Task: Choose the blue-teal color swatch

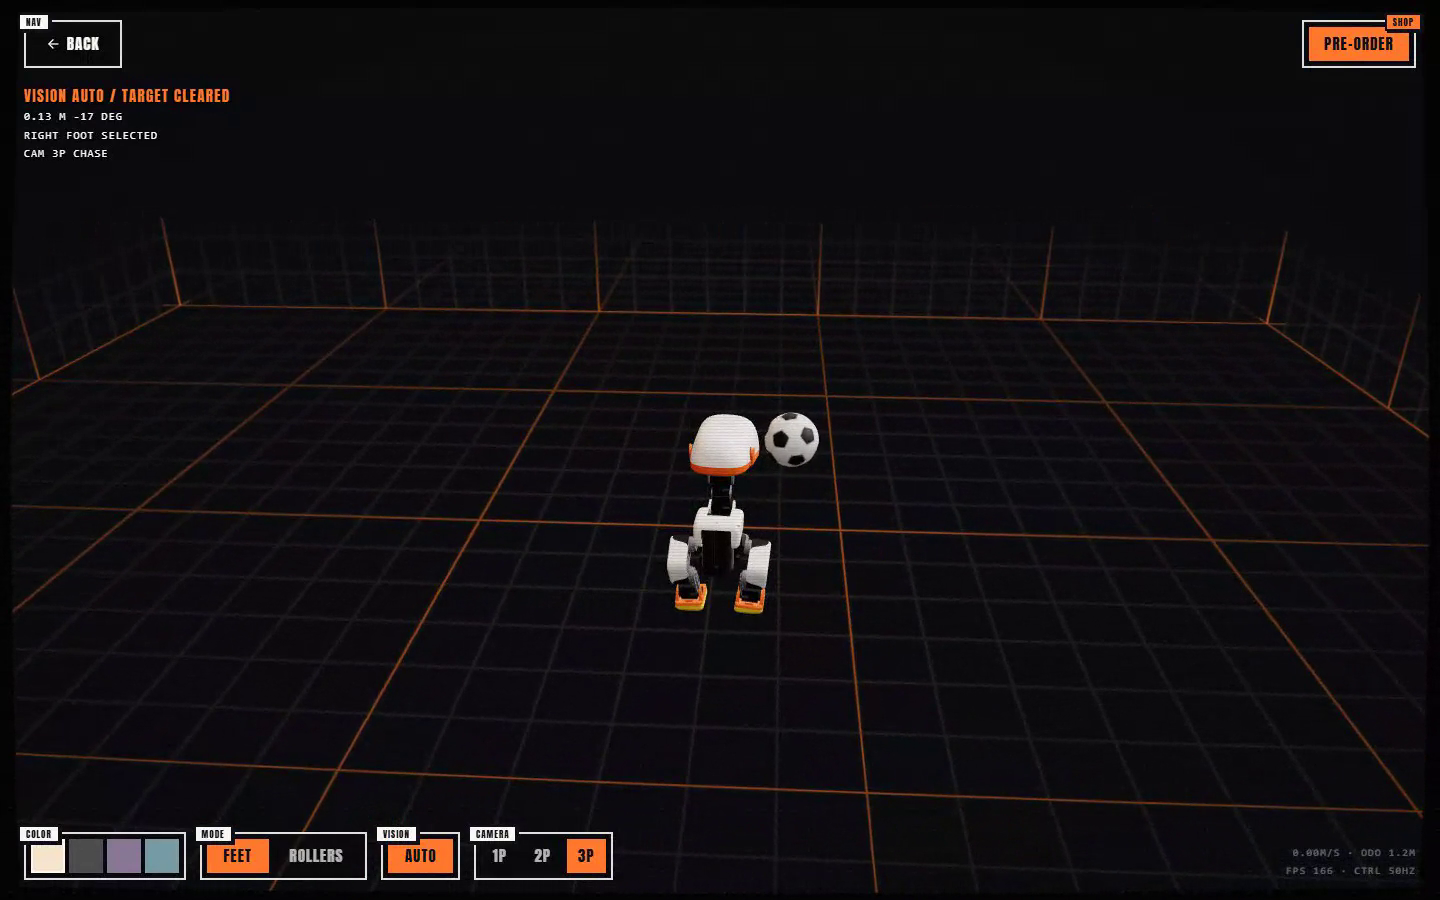Action: click(162, 856)
